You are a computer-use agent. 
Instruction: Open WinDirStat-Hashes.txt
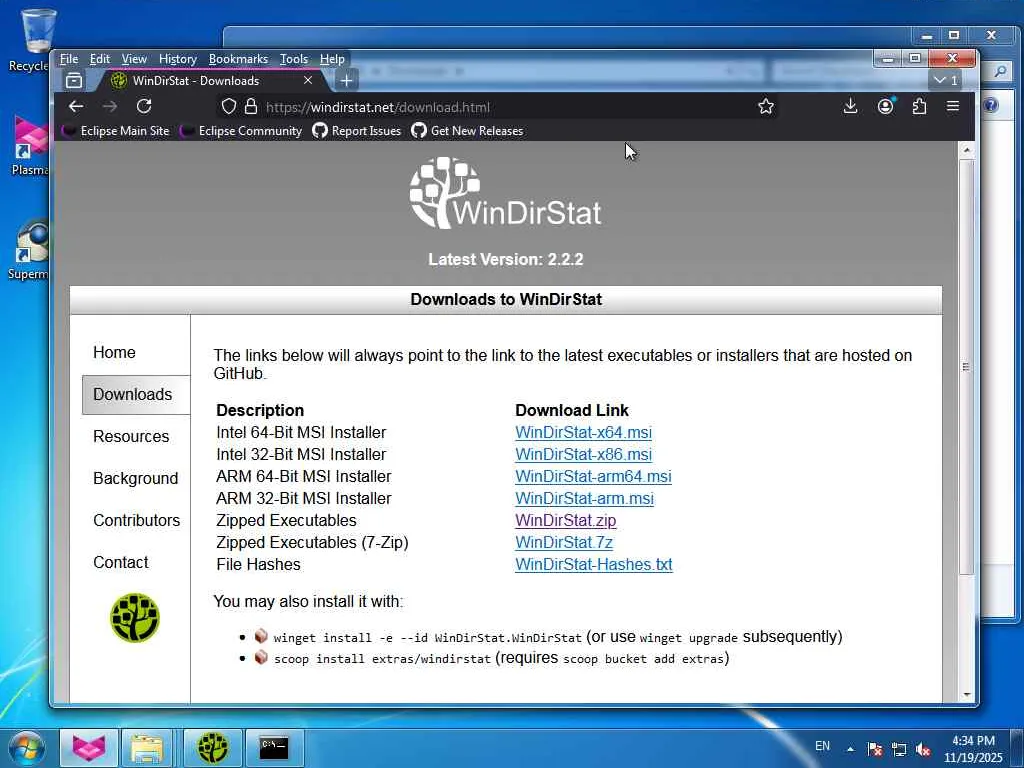click(x=594, y=565)
